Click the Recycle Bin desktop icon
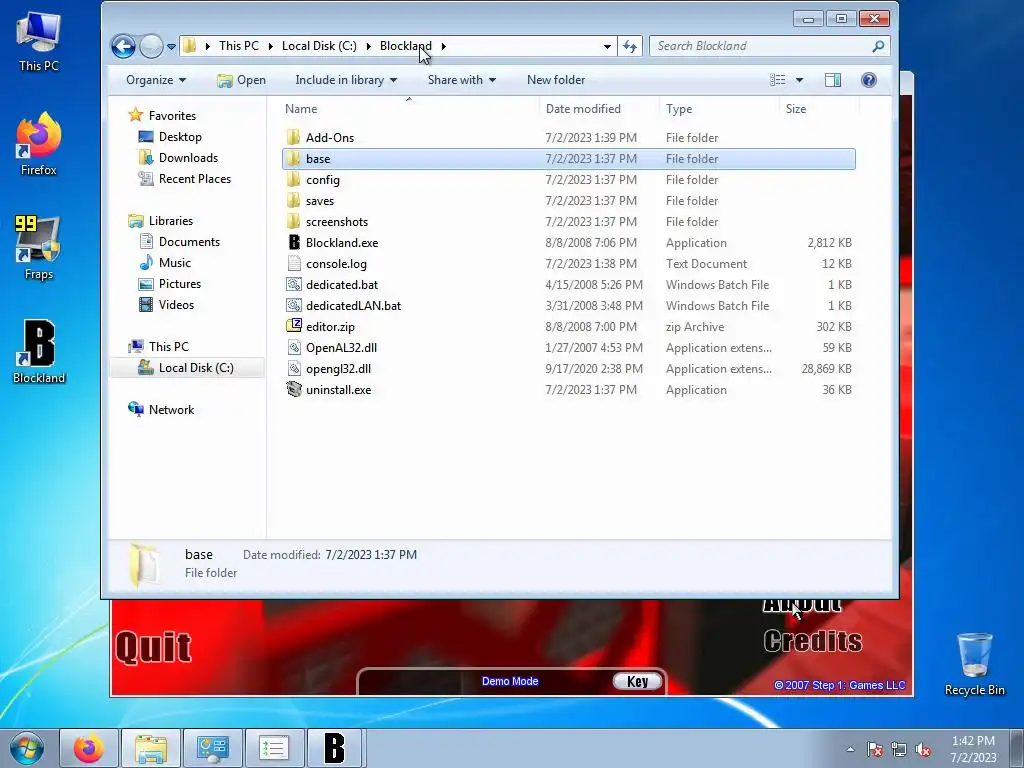1024x768 pixels. pyautogui.click(x=974, y=664)
